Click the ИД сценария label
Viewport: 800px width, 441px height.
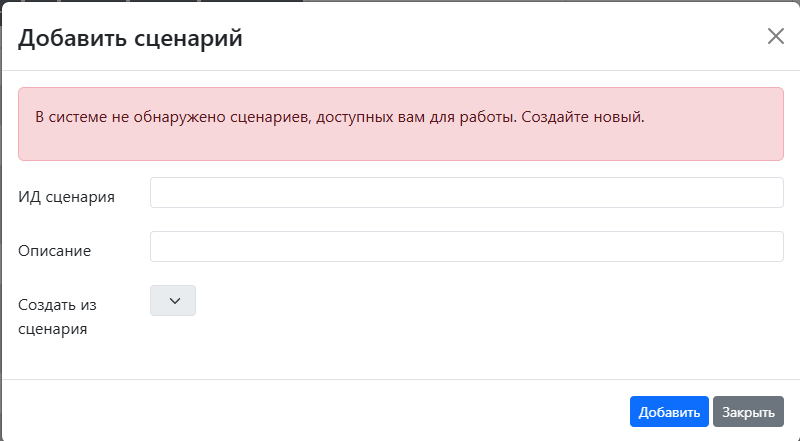[x=66, y=197]
